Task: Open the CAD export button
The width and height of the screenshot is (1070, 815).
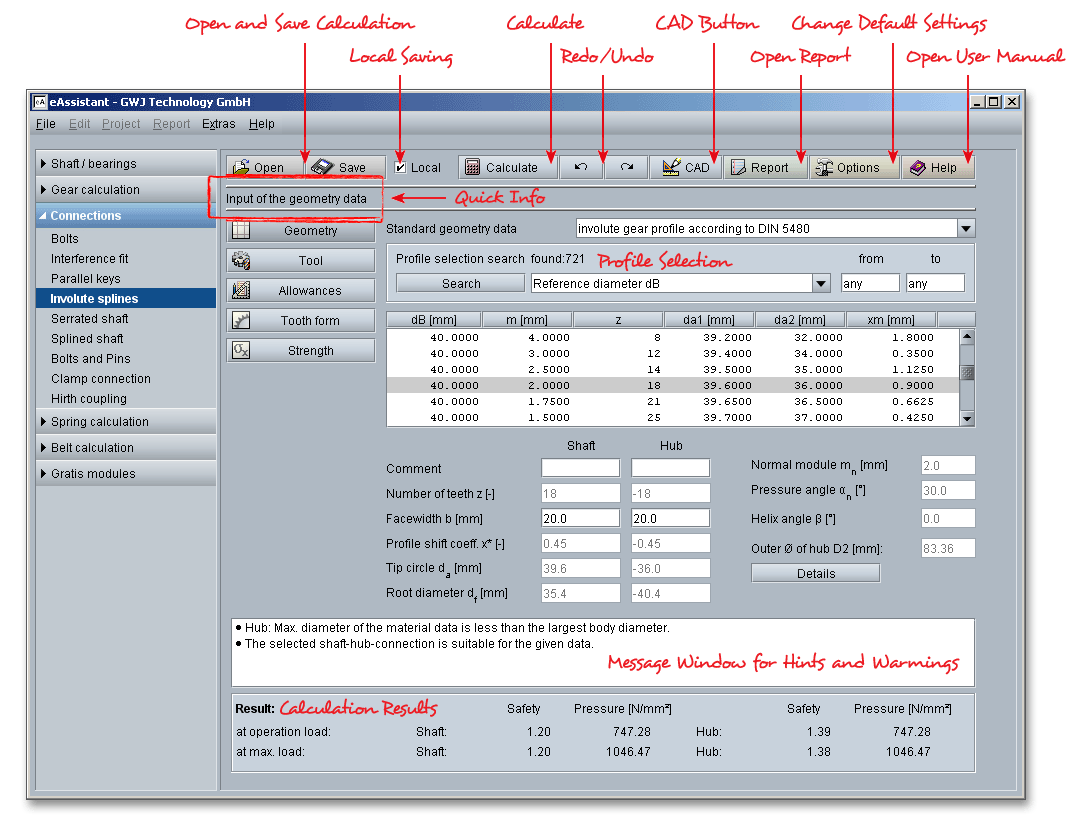Action: tap(685, 167)
